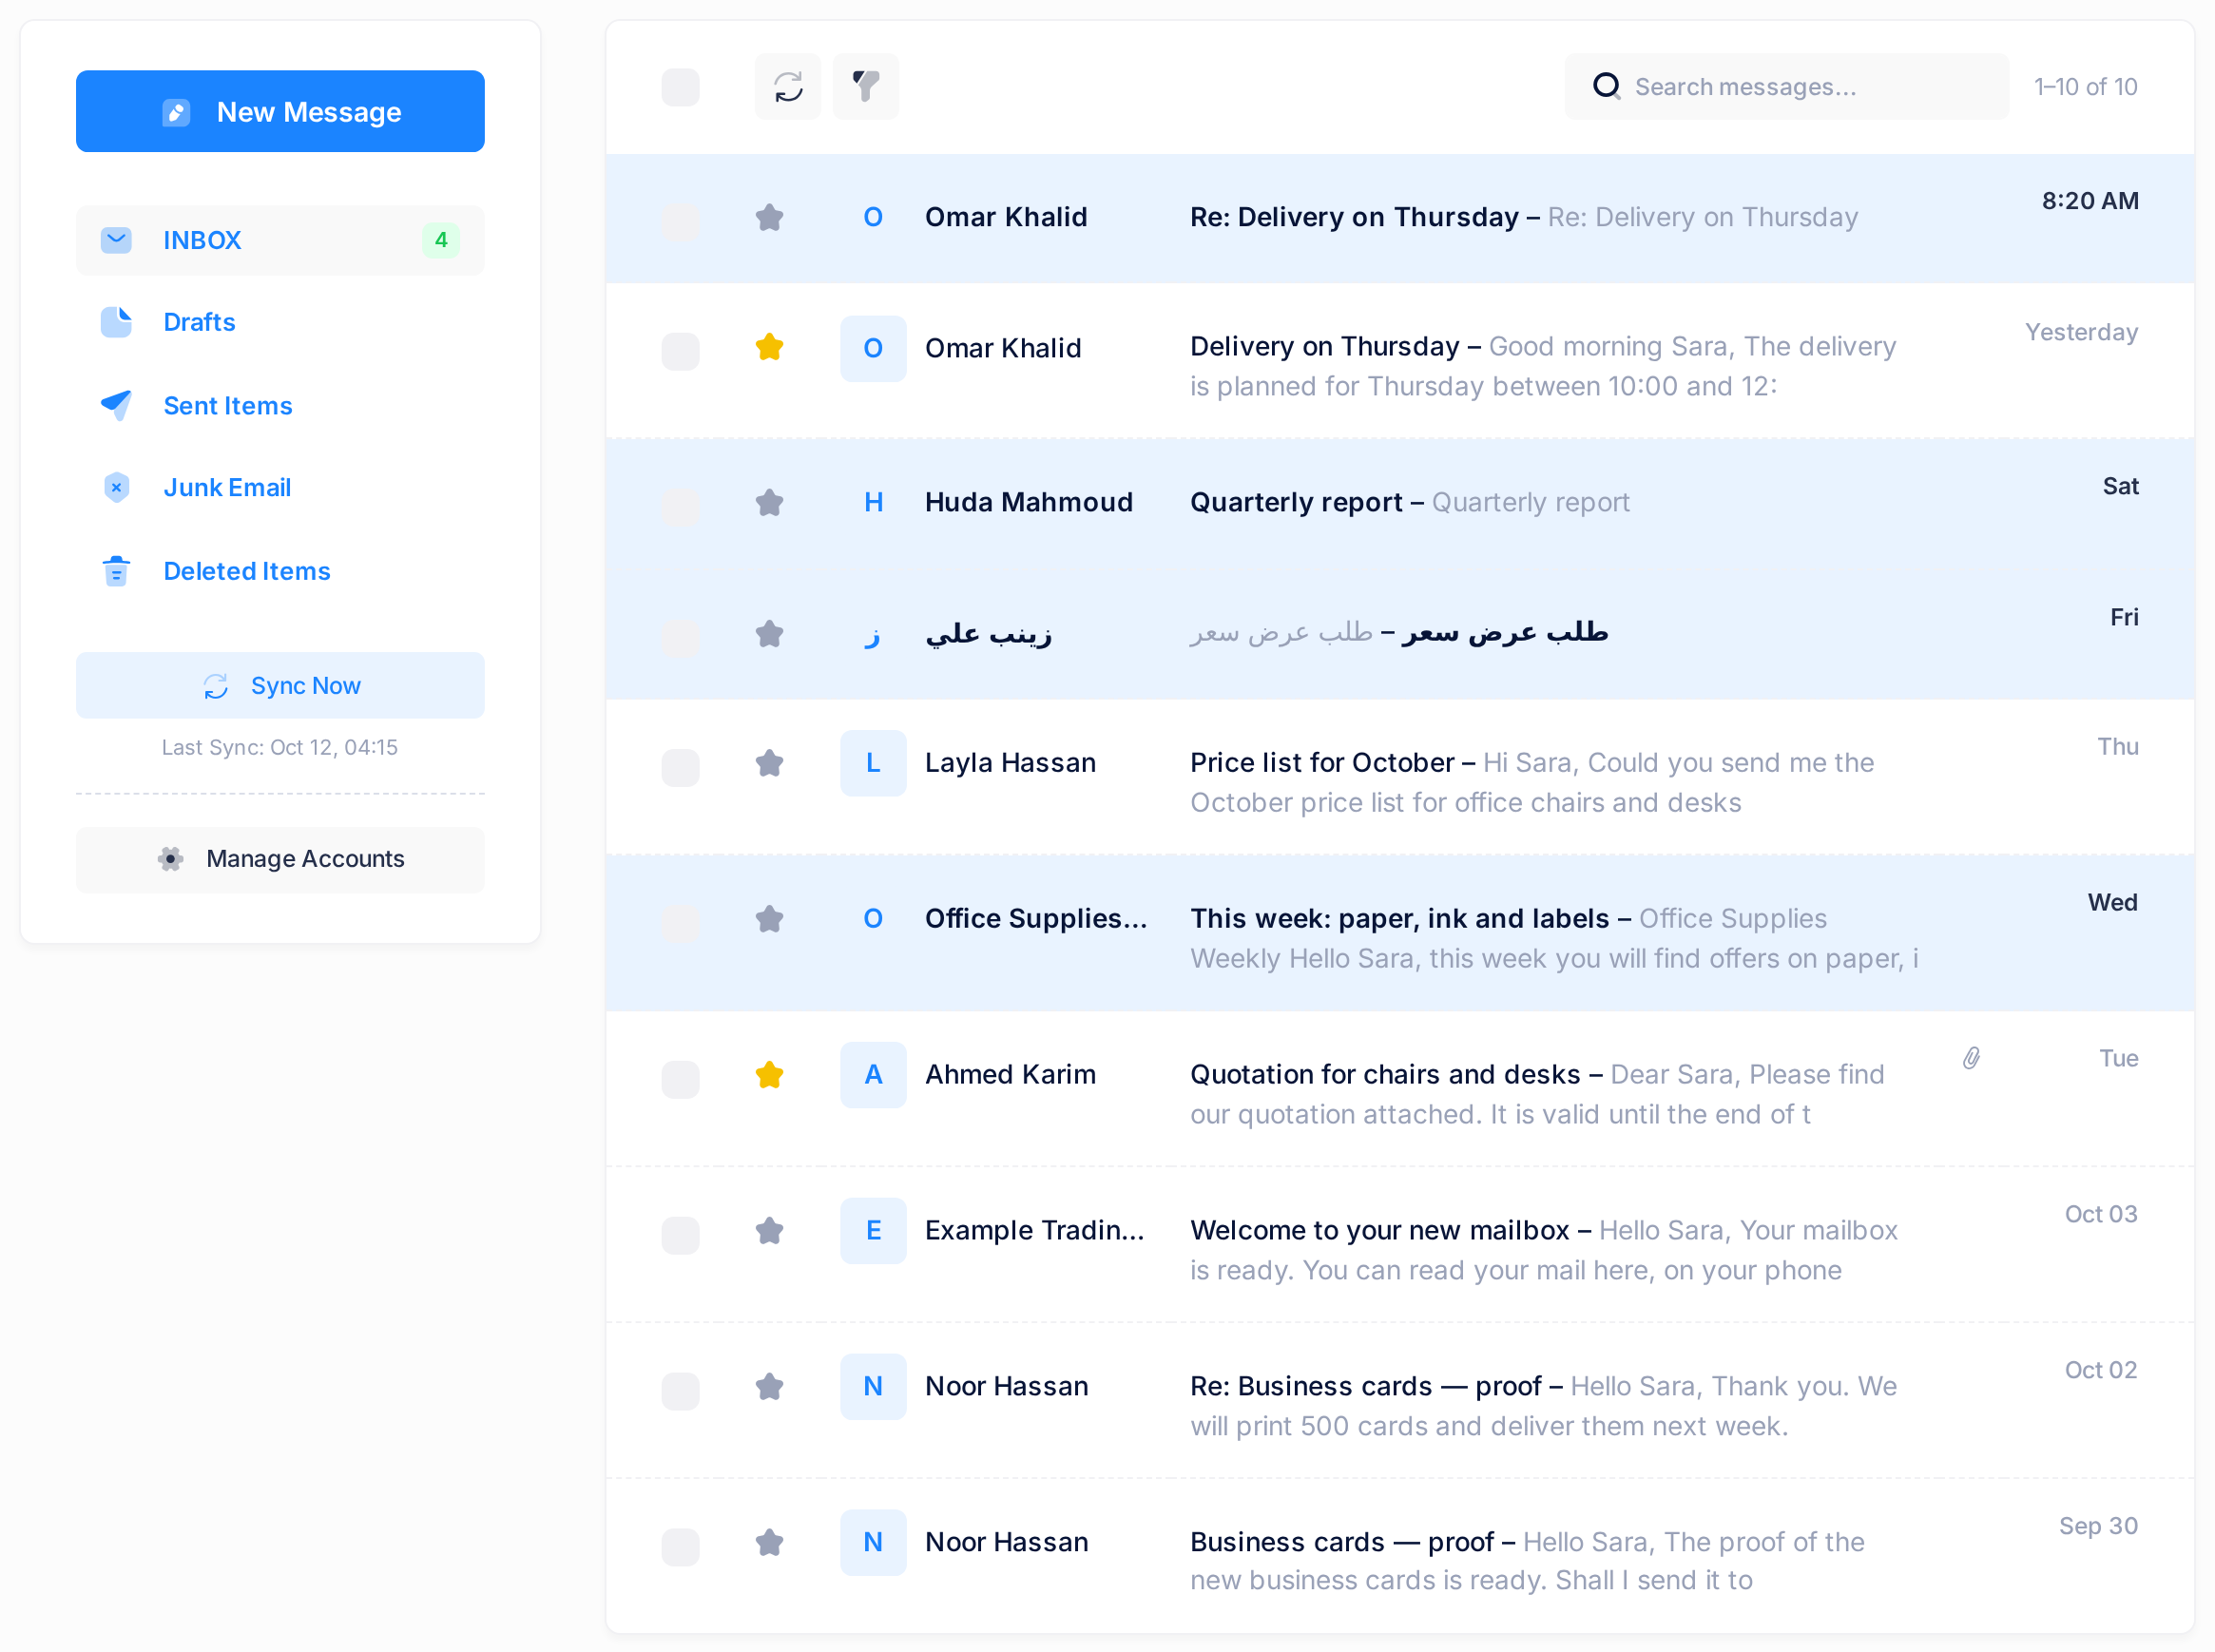Image resolution: width=2215 pixels, height=1652 pixels.
Task: Click the attachment paperclip on Ahmed Karim's email
Action: (x=1971, y=1058)
